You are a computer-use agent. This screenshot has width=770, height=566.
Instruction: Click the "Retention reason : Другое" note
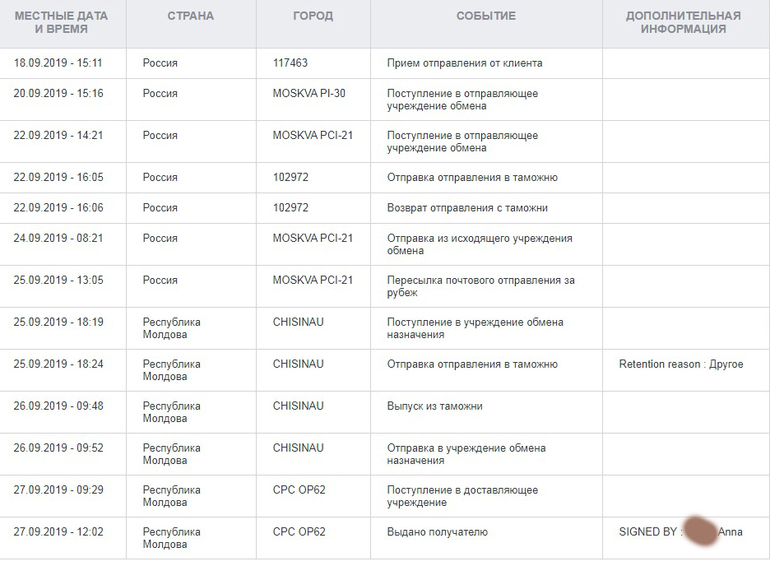681,364
